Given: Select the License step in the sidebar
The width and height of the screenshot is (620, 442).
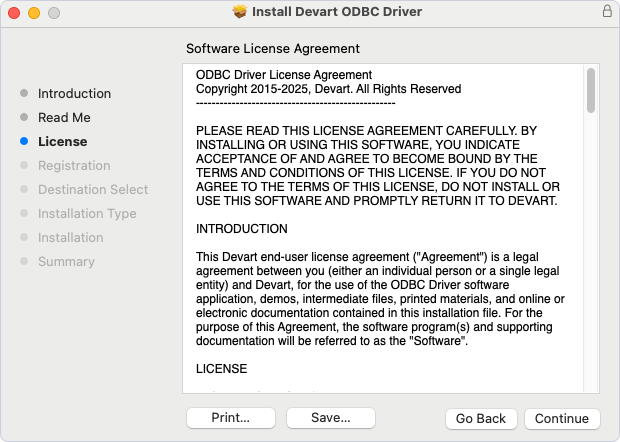Looking at the screenshot, I should 62,142.
